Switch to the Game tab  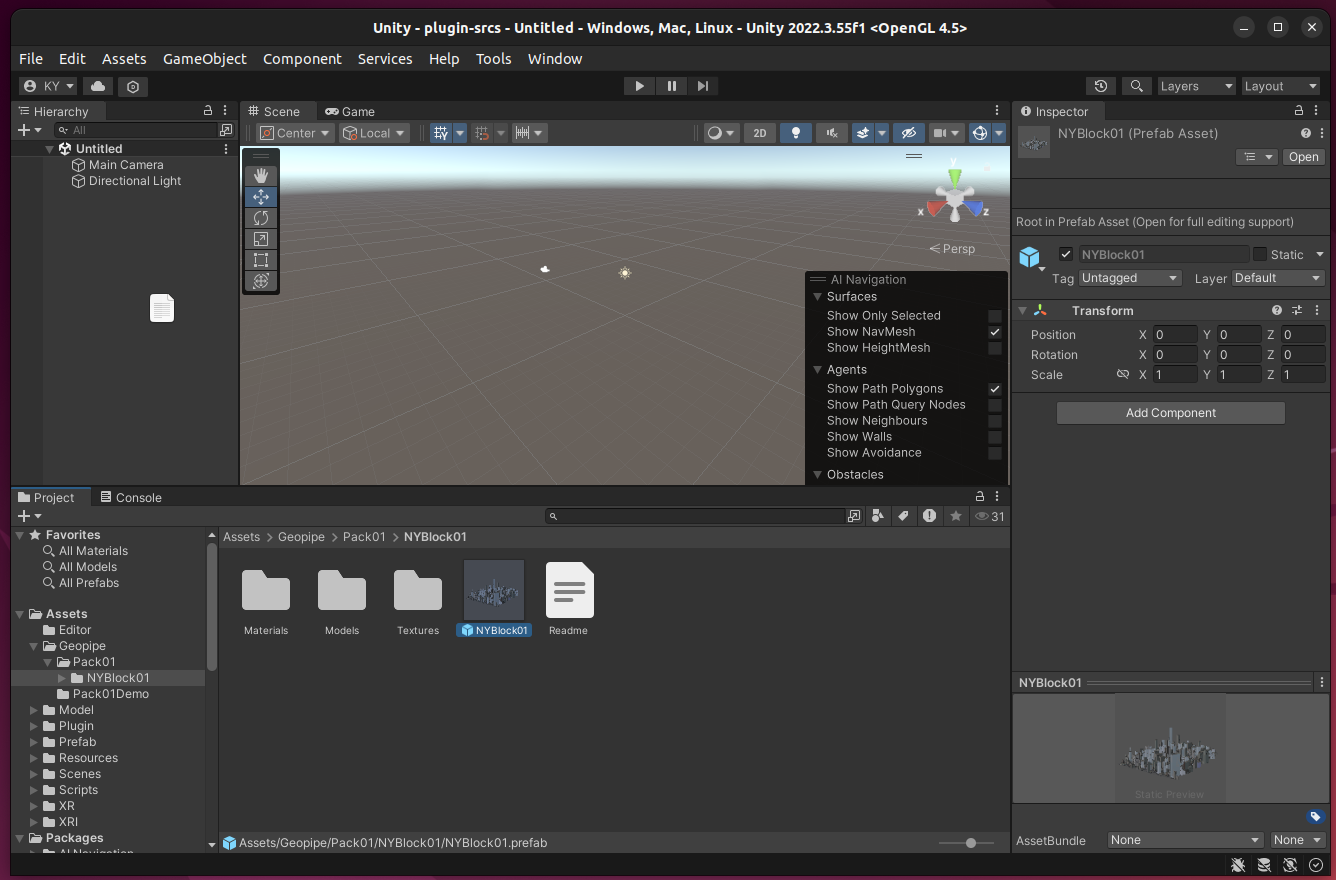350,111
